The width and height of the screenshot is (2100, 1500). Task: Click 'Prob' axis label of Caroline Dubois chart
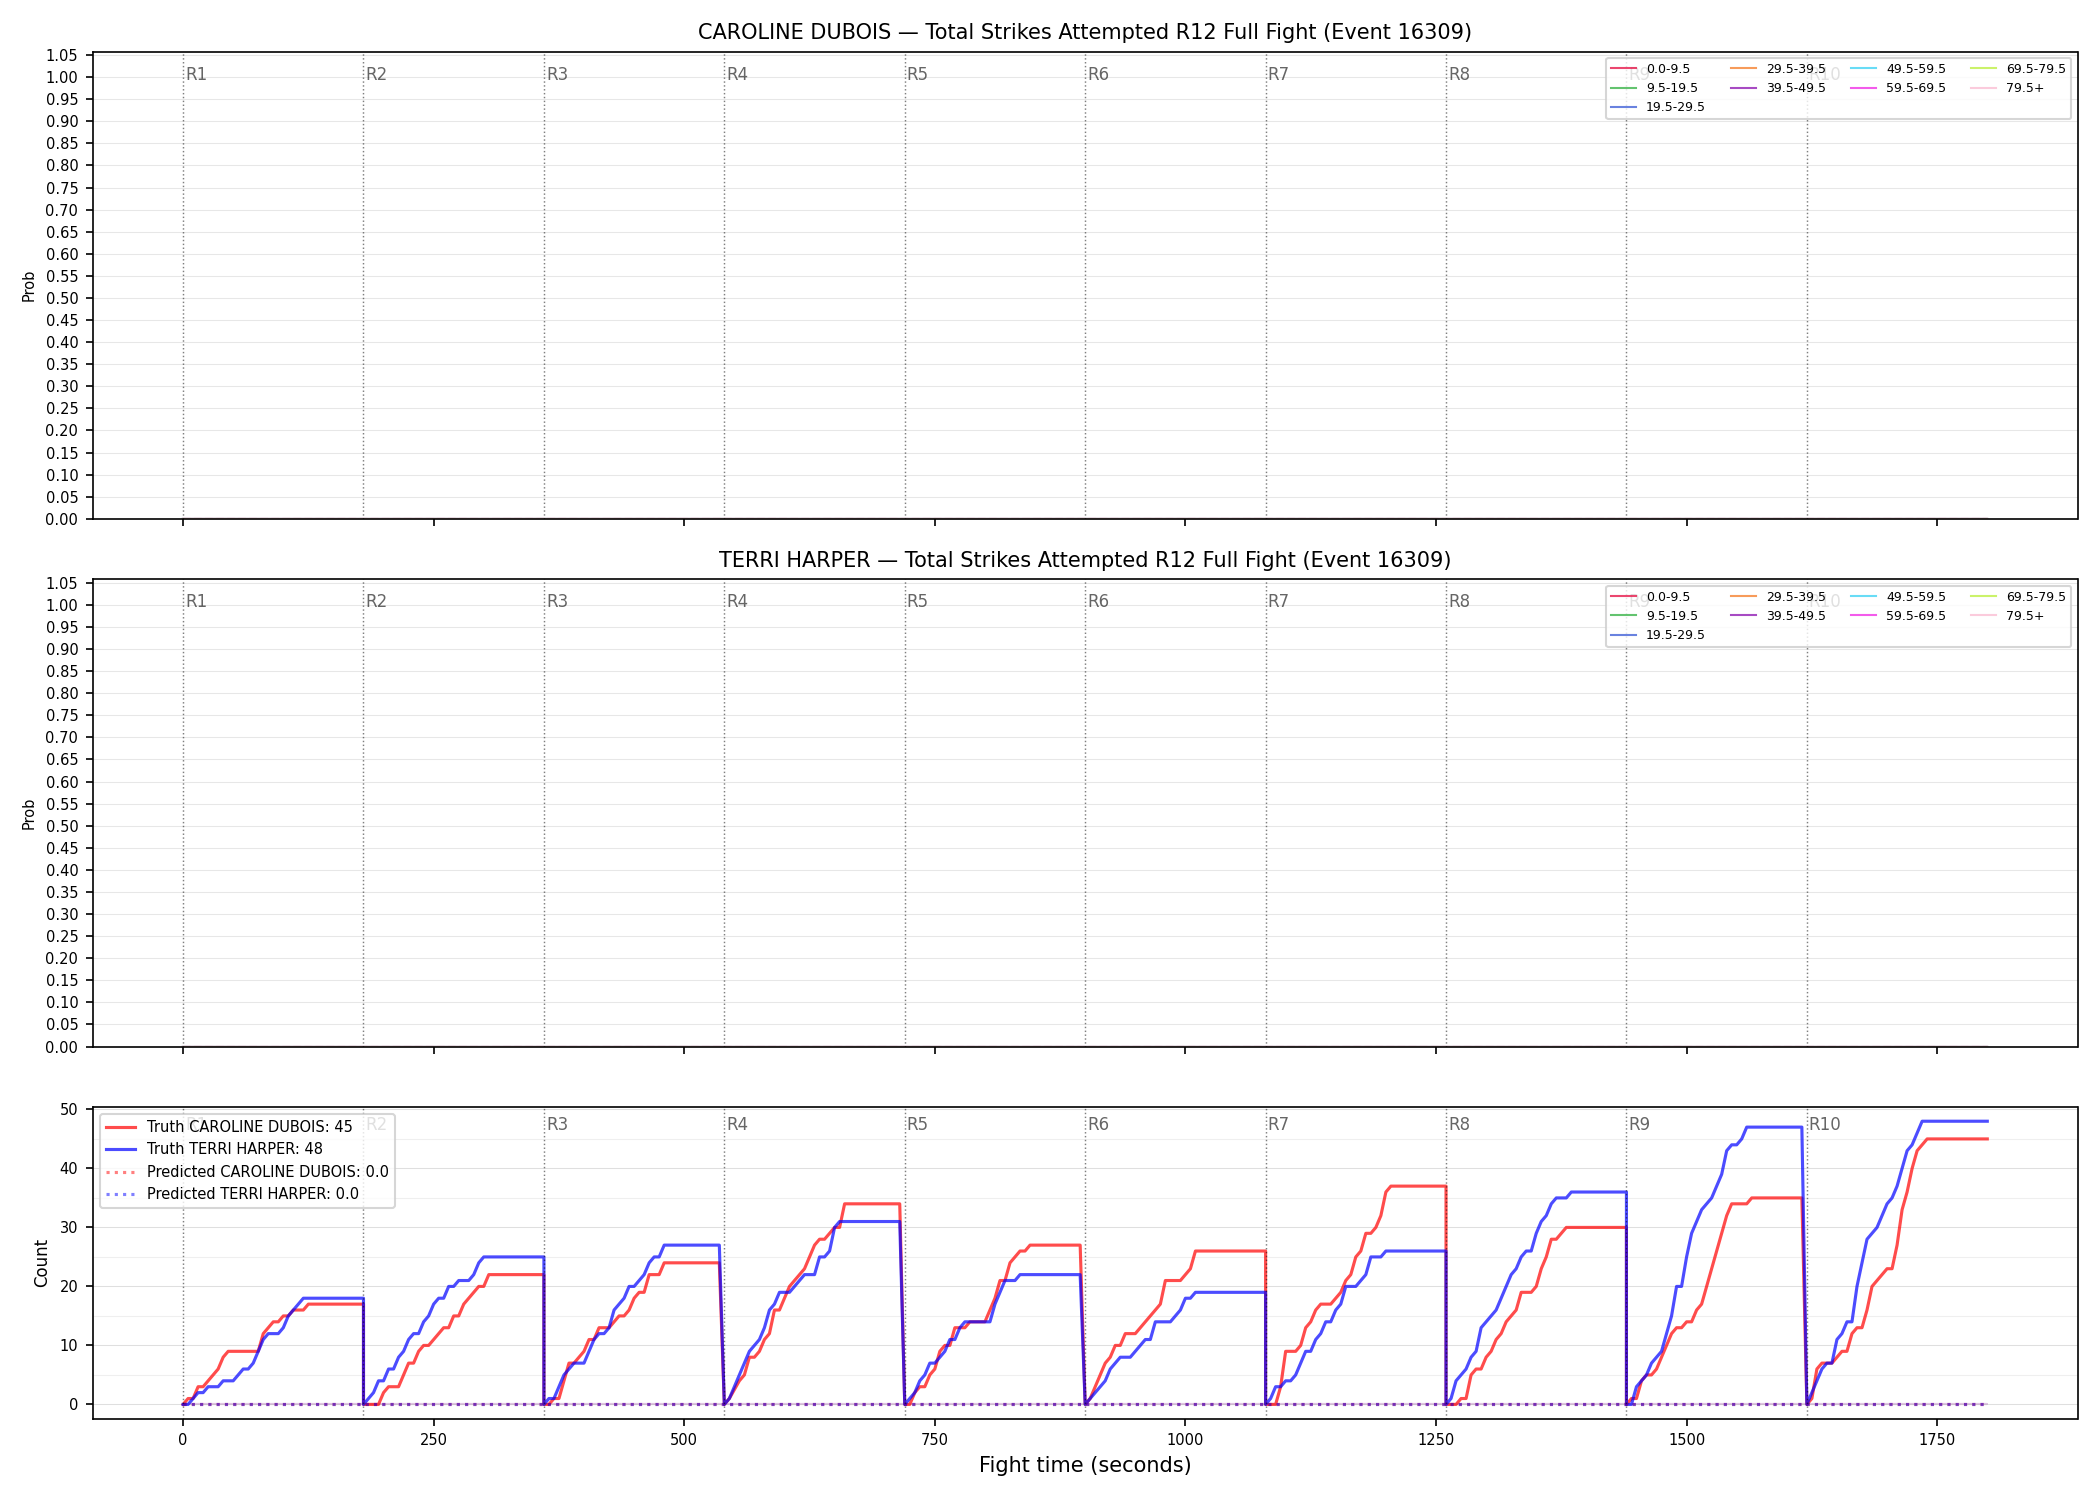coord(29,287)
